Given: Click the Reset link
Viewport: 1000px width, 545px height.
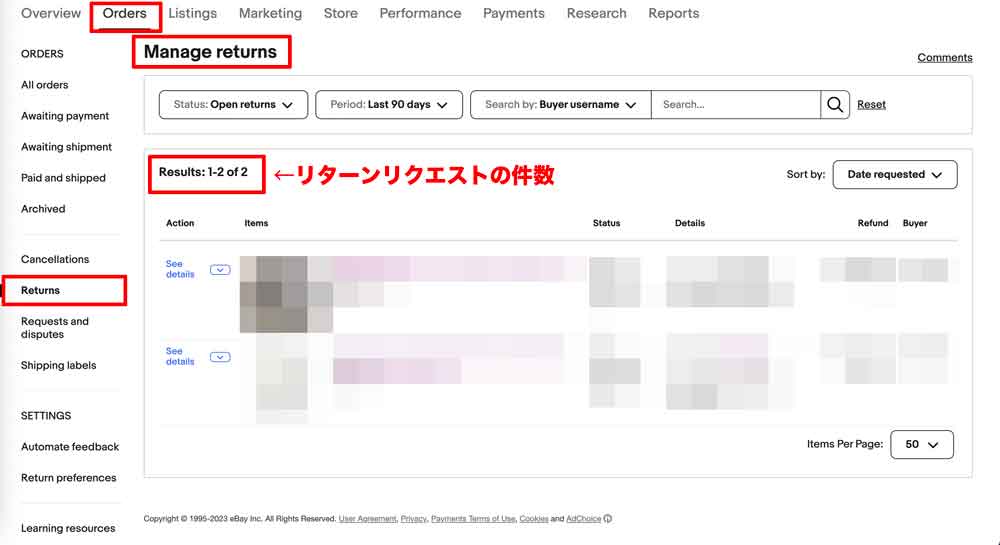Looking at the screenshot, I should click(x=871, y=105).
